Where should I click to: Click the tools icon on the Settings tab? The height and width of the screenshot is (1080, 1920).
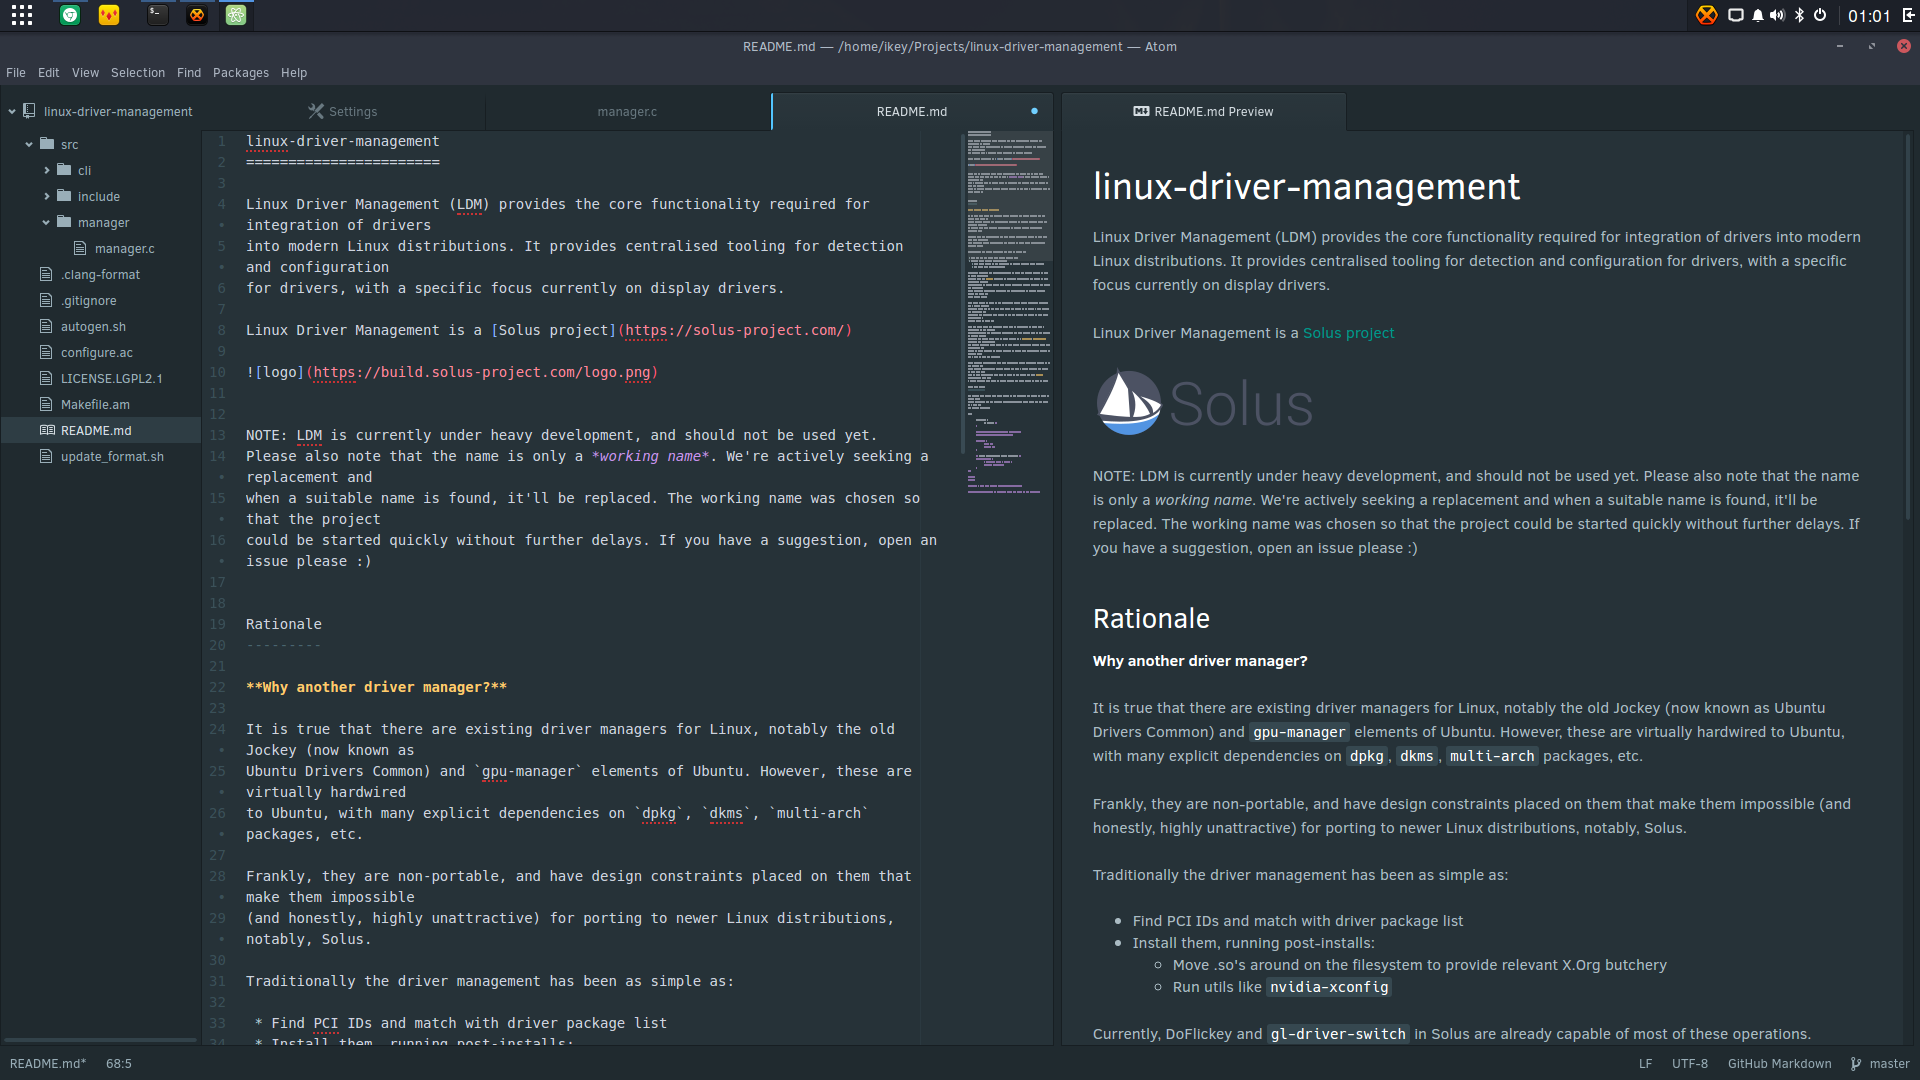pyautogui.click(x=316, y=111)
